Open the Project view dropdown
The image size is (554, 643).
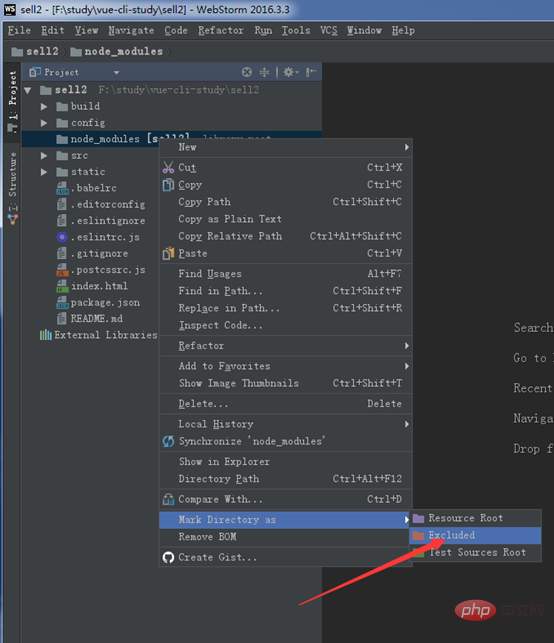pos(116,73)
